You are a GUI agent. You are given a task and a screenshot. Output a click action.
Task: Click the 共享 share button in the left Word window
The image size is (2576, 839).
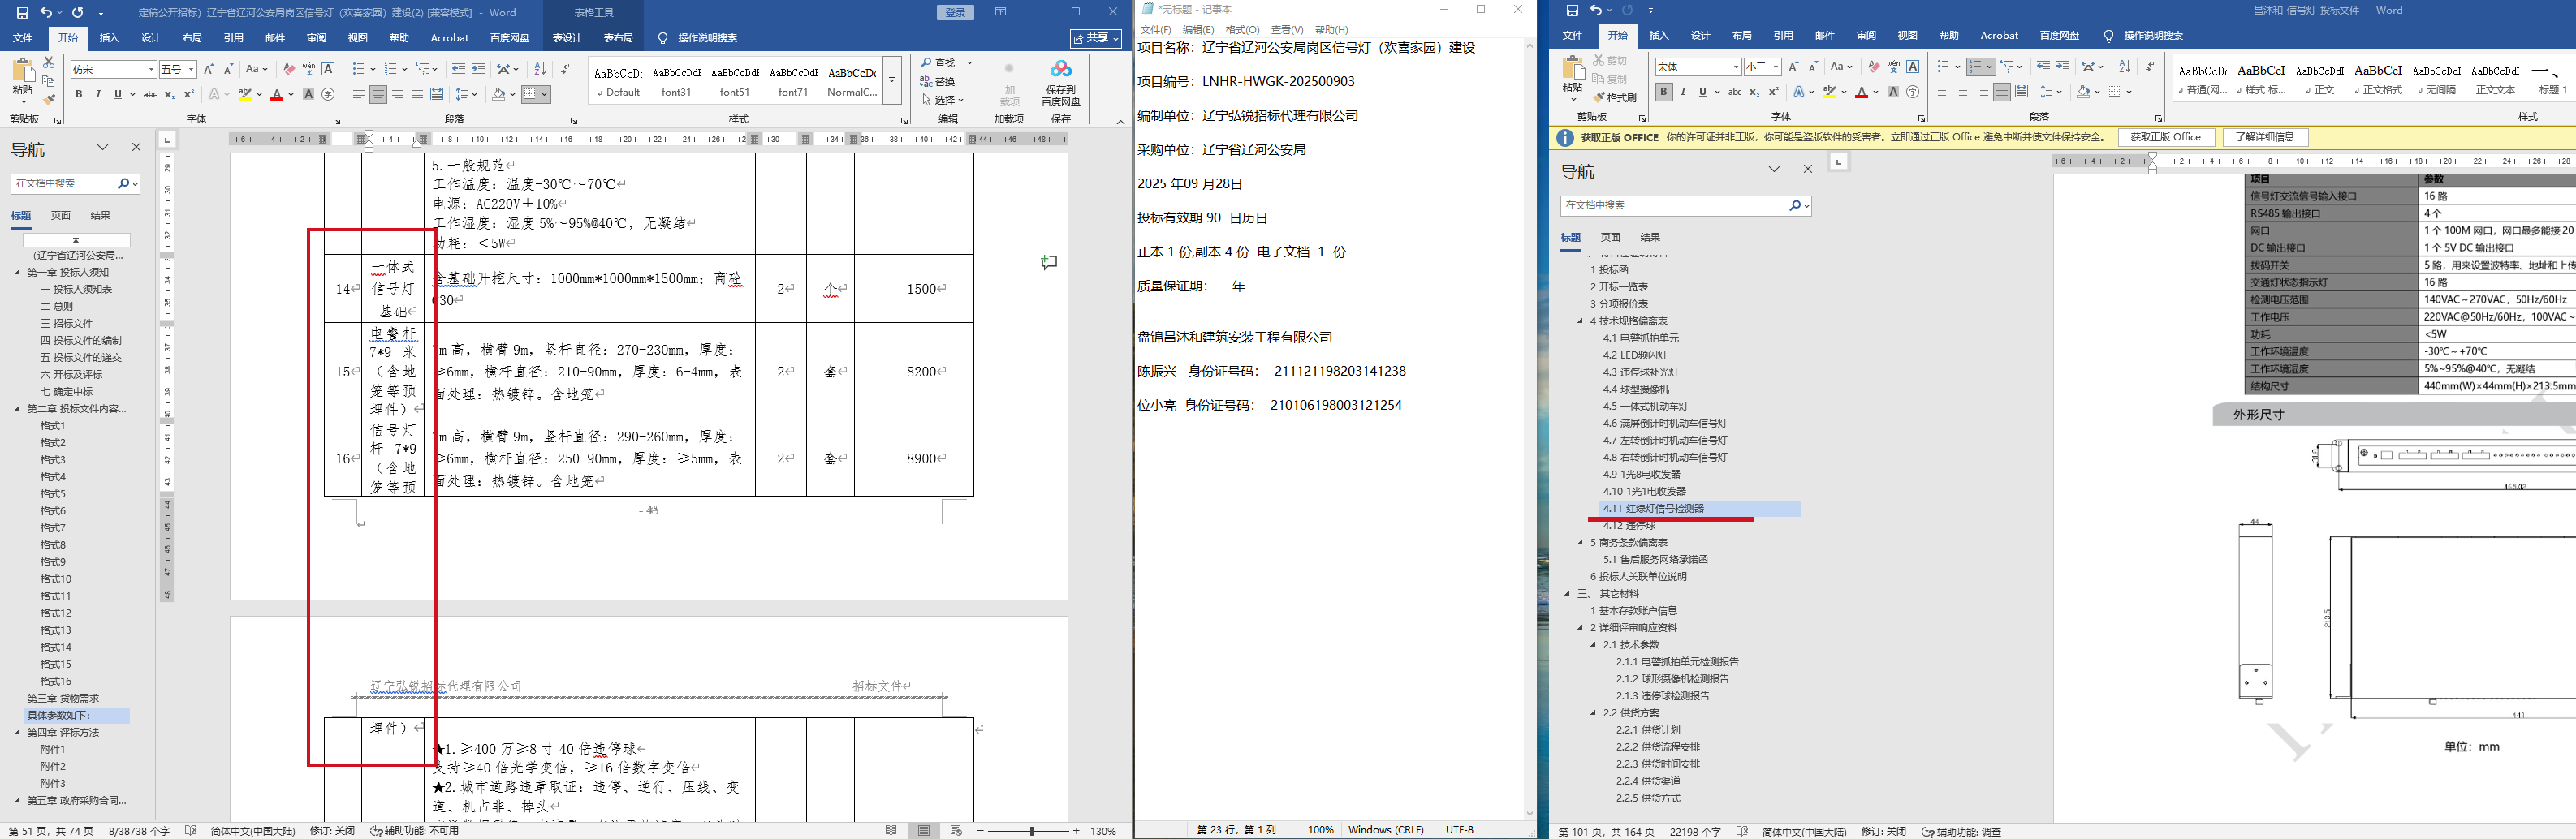pos(1096,38)
